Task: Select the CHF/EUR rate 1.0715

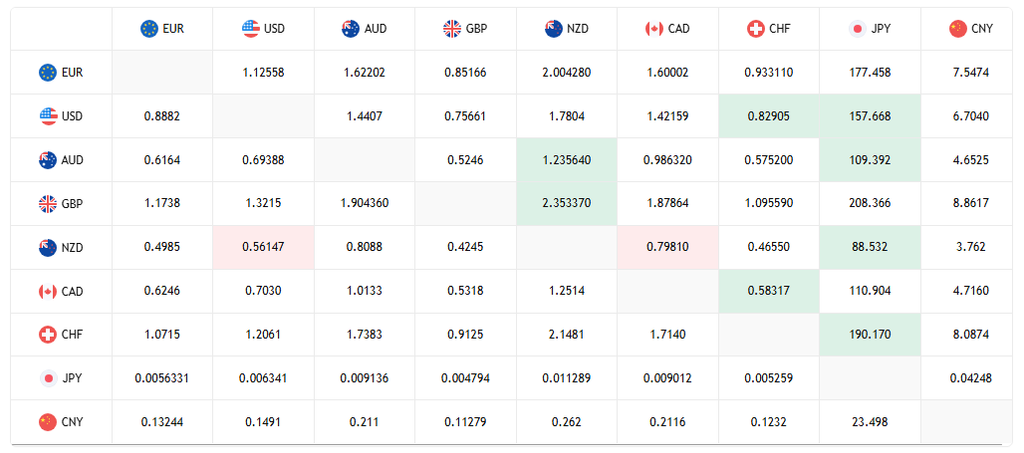Action: coord(162,335)
